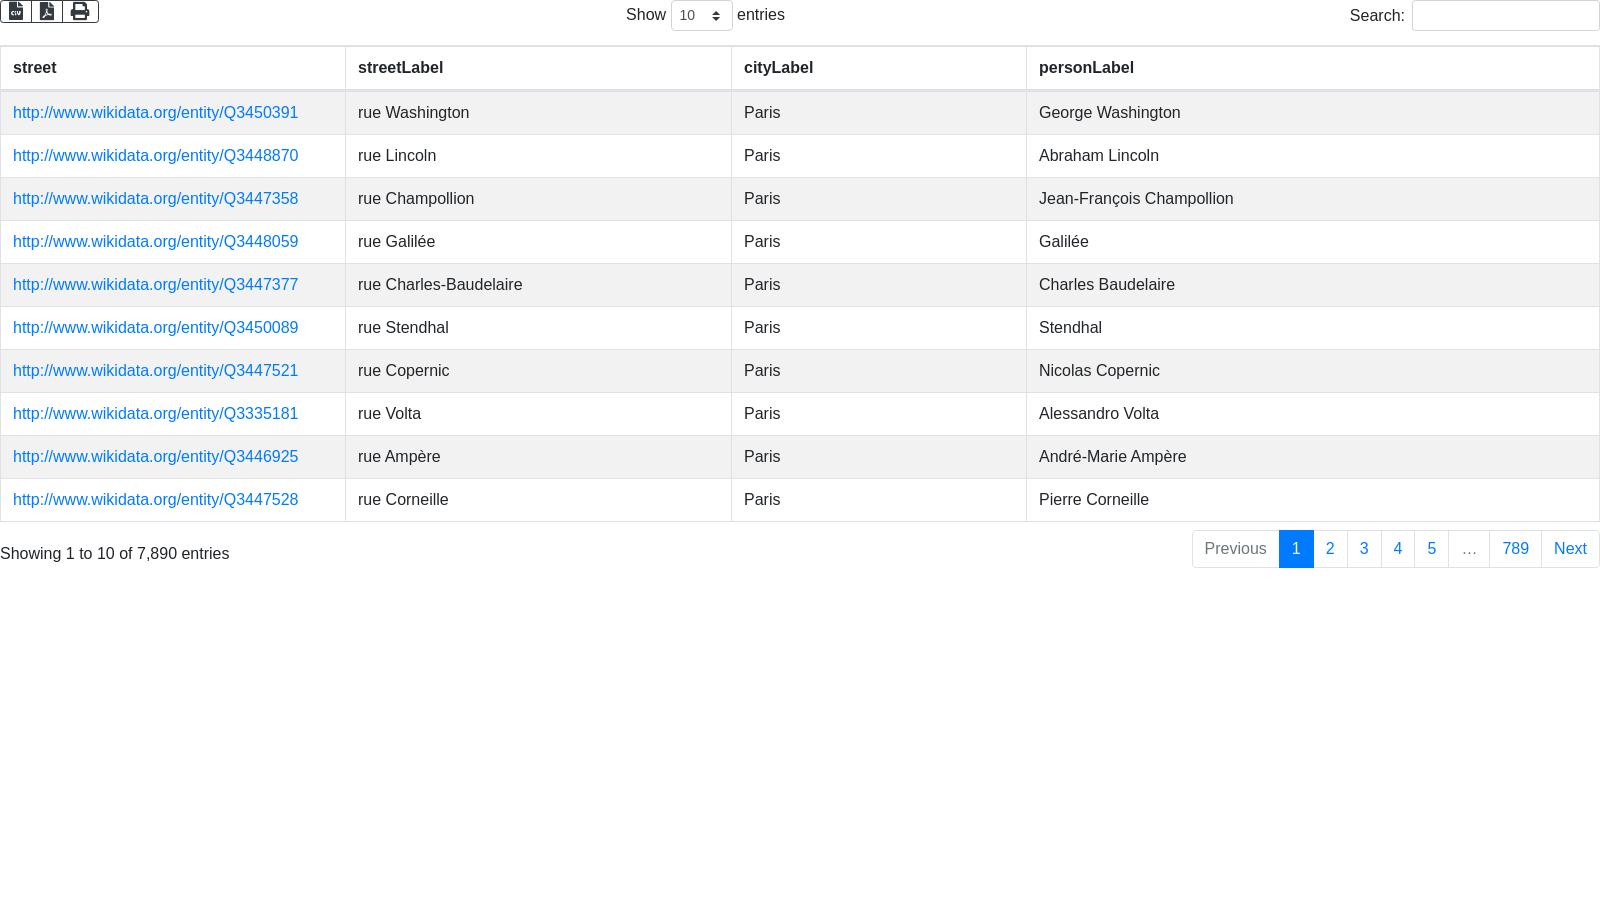
Task: Go to page 3 of results
Action: point(1364,549)
